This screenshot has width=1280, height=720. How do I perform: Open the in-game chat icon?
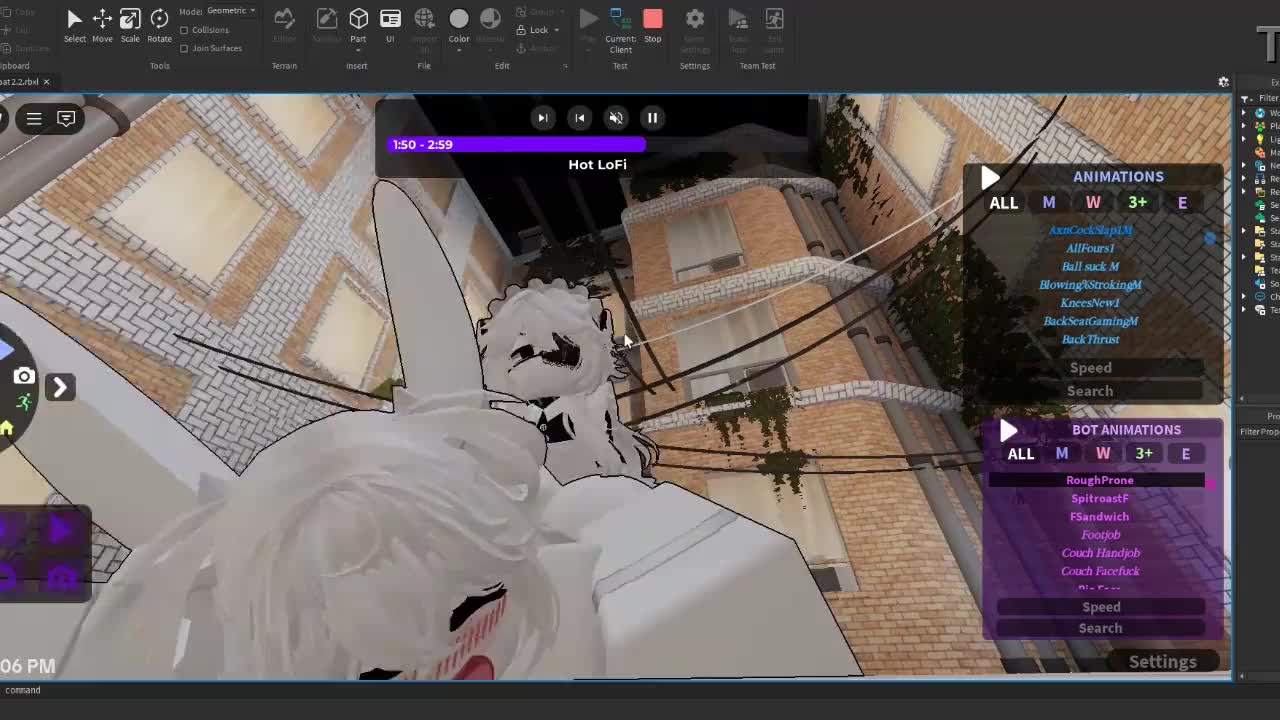[66, 119]
